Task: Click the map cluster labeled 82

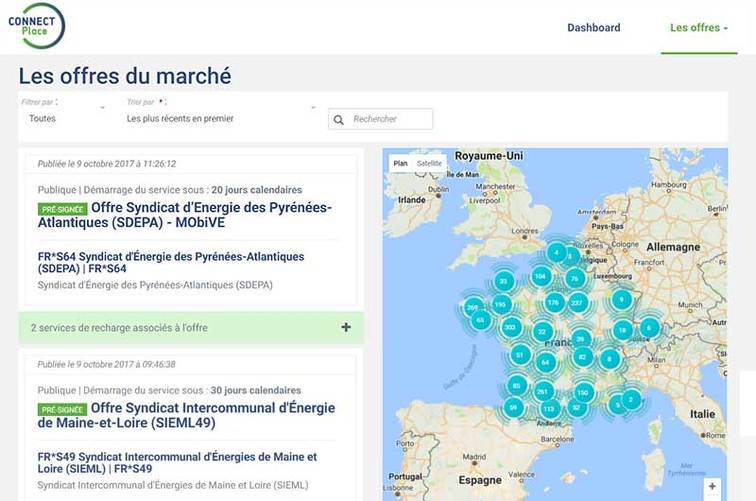Action: [x=582, y=357]
